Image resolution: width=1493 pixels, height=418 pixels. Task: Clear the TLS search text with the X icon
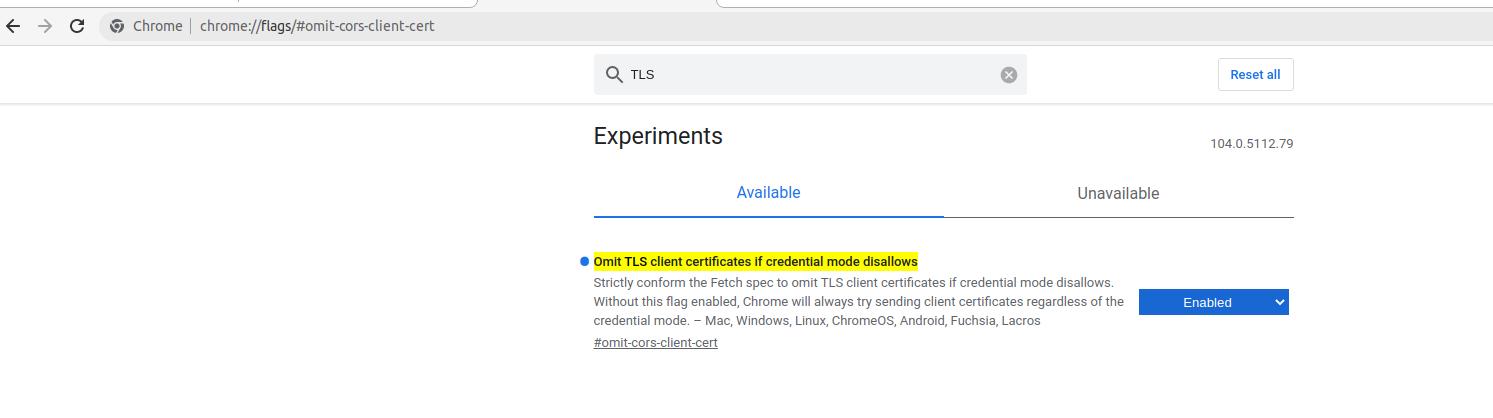pyautogui.click(x=1009, y=75)
